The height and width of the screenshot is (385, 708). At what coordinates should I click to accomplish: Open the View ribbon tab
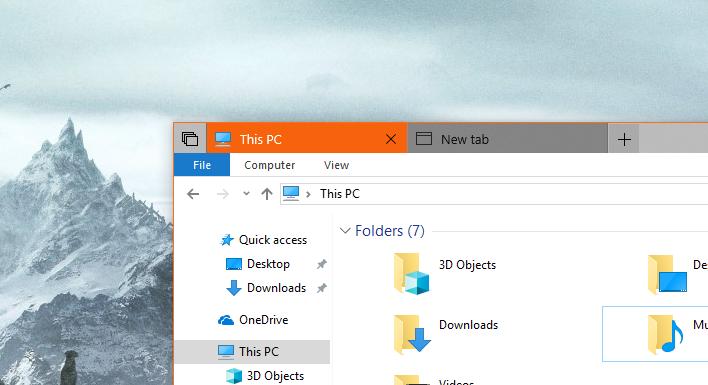pos(336,165)
